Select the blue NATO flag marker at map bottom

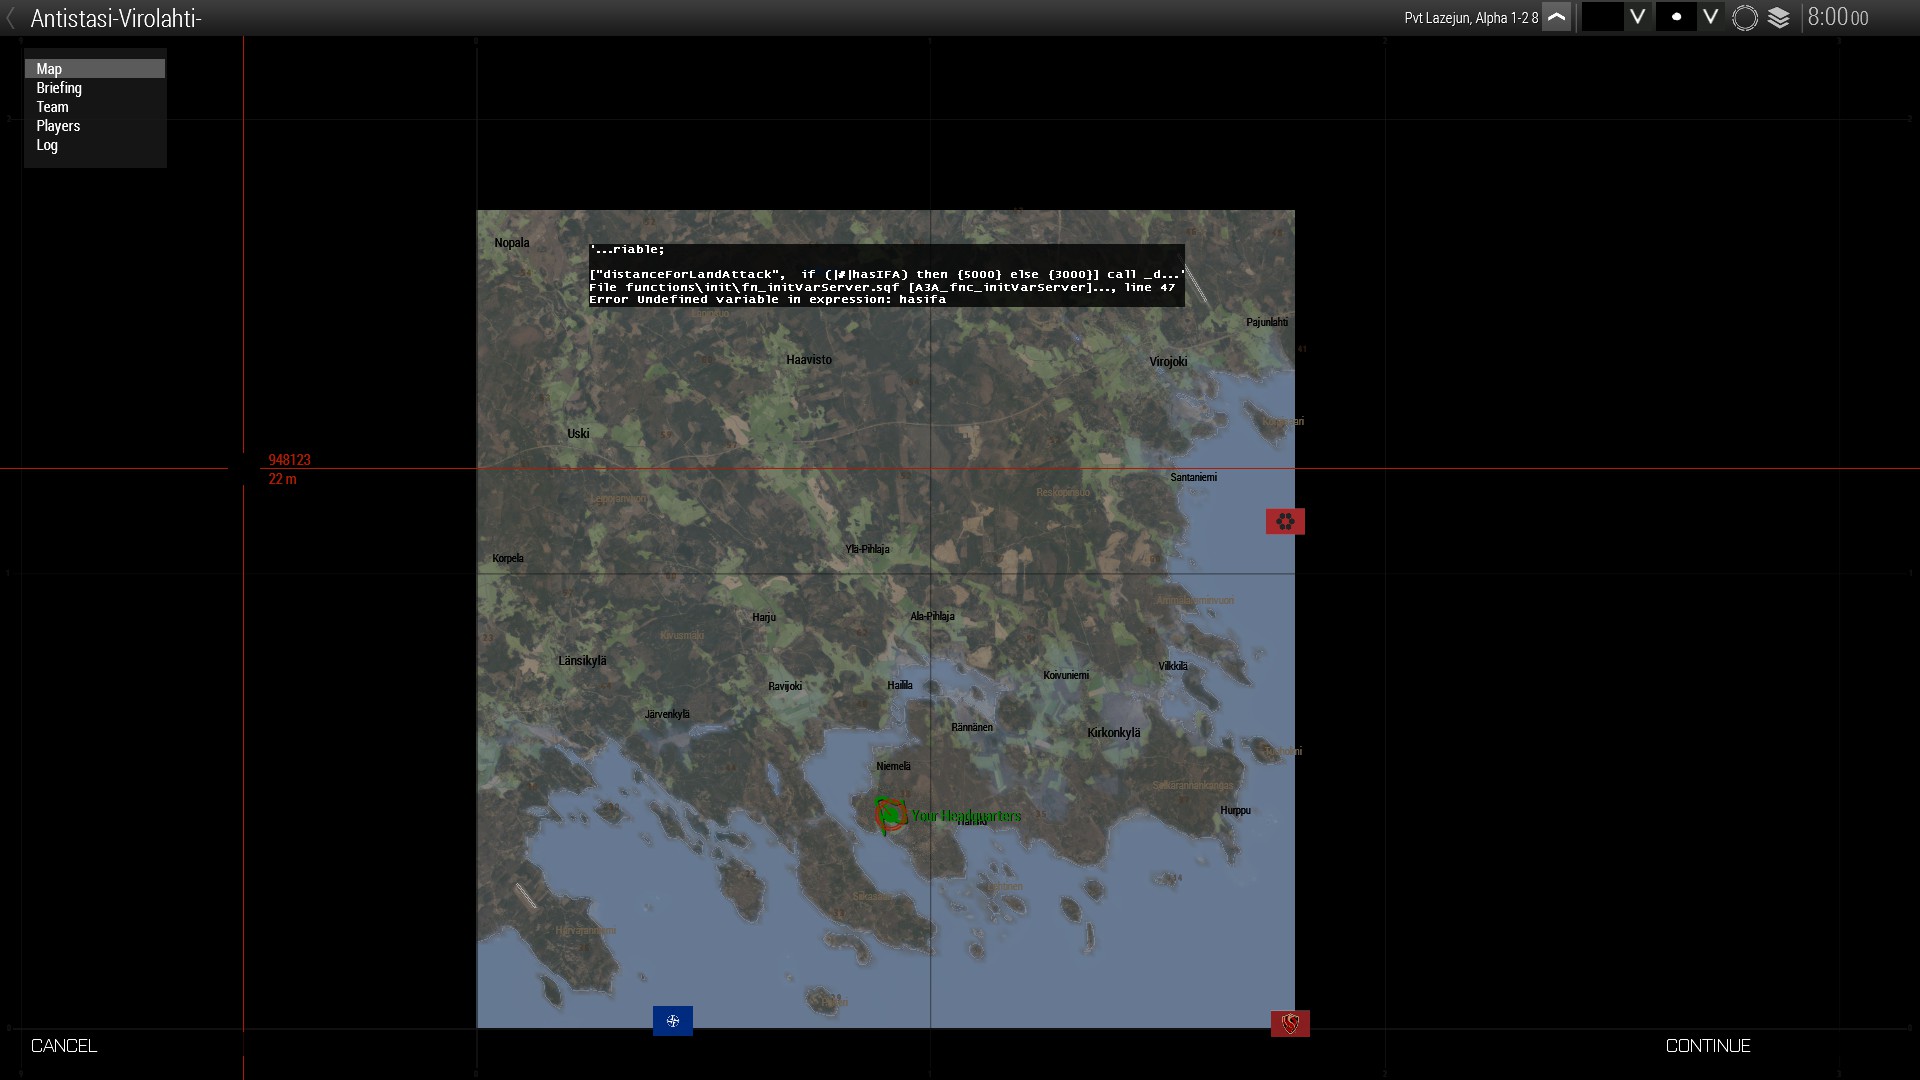(673, 1021)
